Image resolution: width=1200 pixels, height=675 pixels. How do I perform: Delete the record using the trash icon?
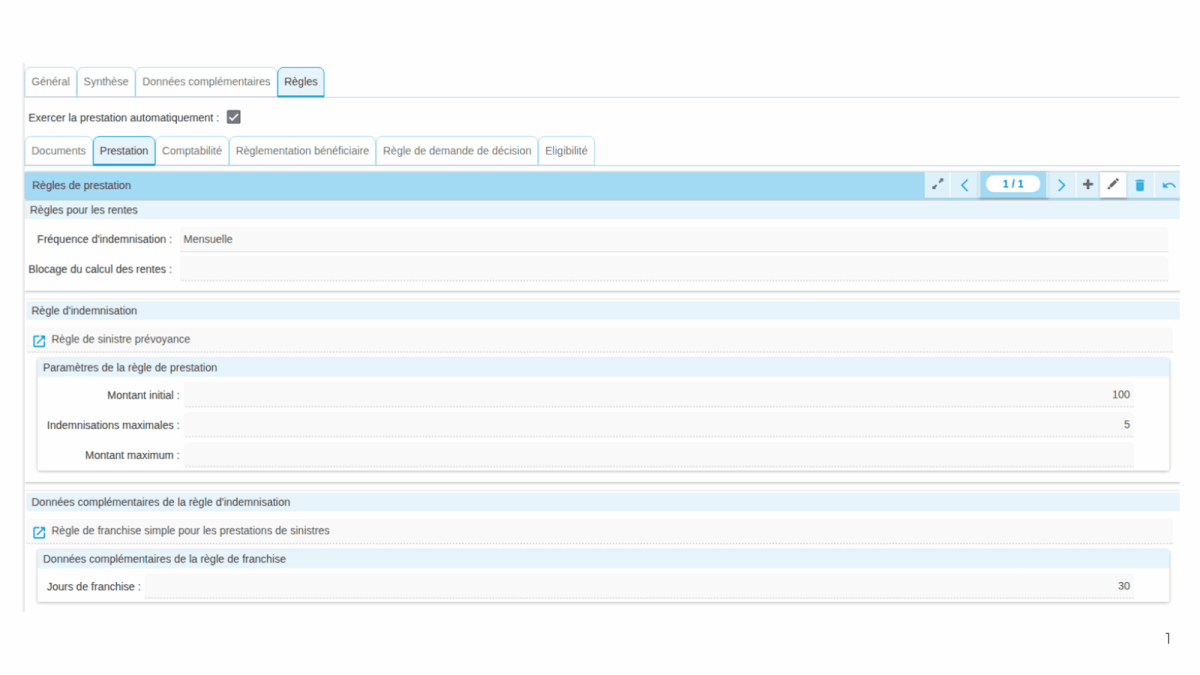pos(1140,185)
